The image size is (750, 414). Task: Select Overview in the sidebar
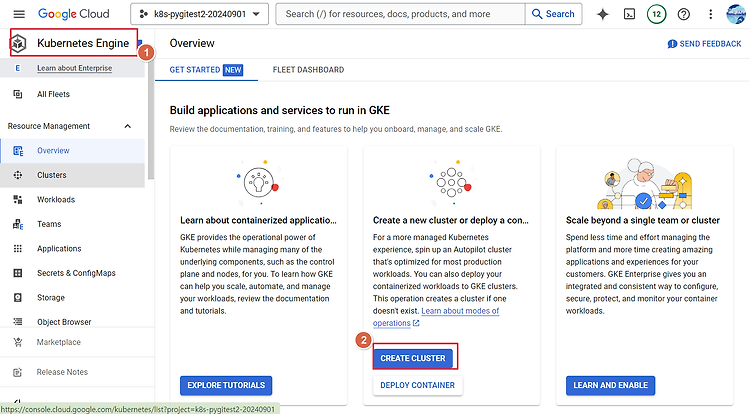(73, 151)
